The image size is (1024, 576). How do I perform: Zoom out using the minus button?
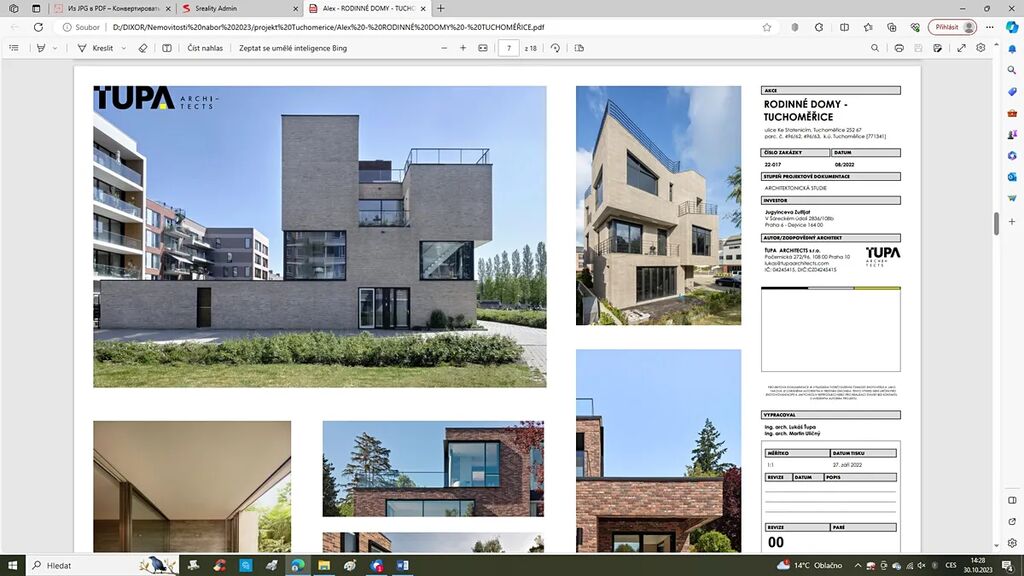pos(444,48)
